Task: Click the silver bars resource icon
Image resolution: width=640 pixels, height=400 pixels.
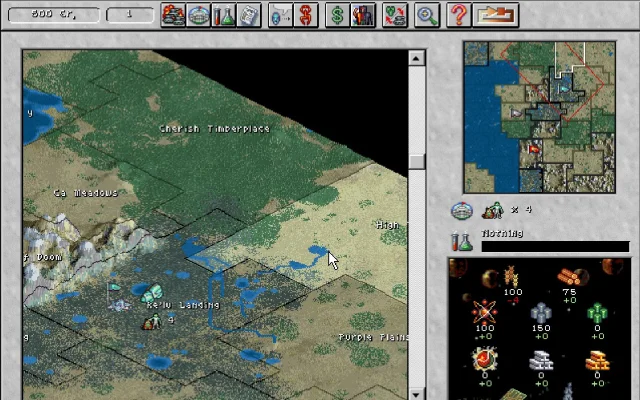Action: click(x=541, y=360)
